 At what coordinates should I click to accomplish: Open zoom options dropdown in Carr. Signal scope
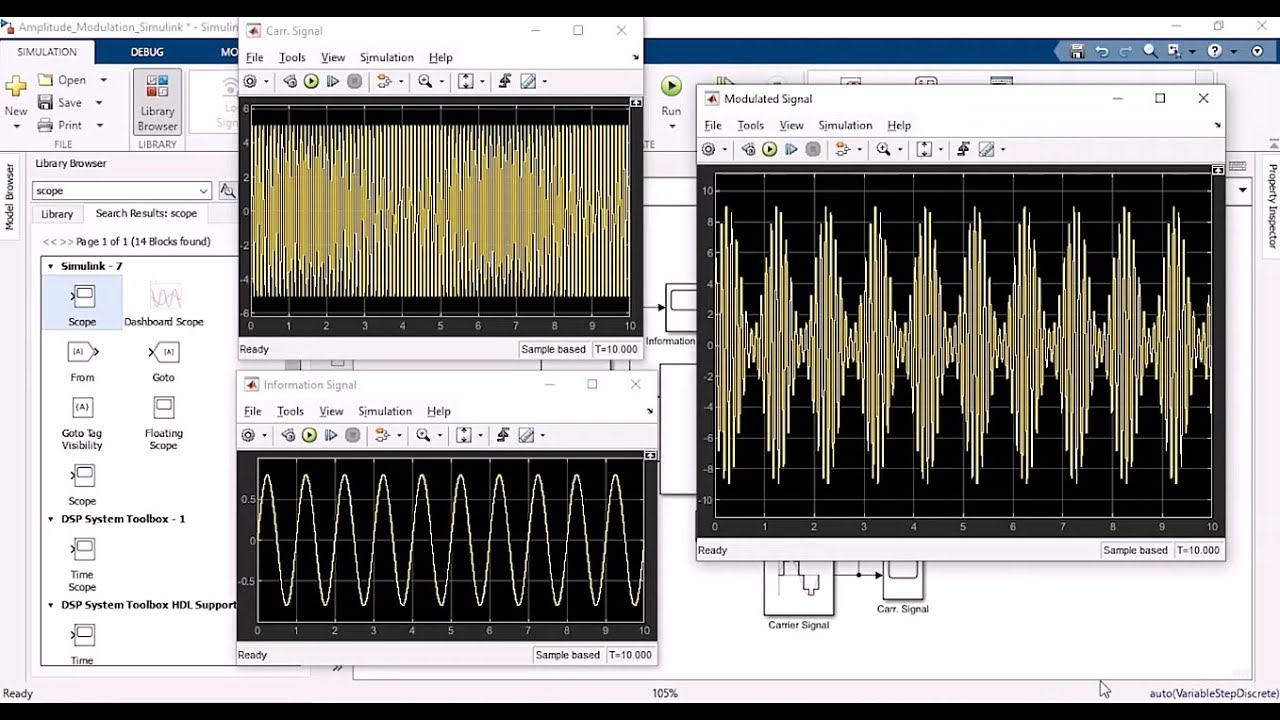tap(440, 82)
